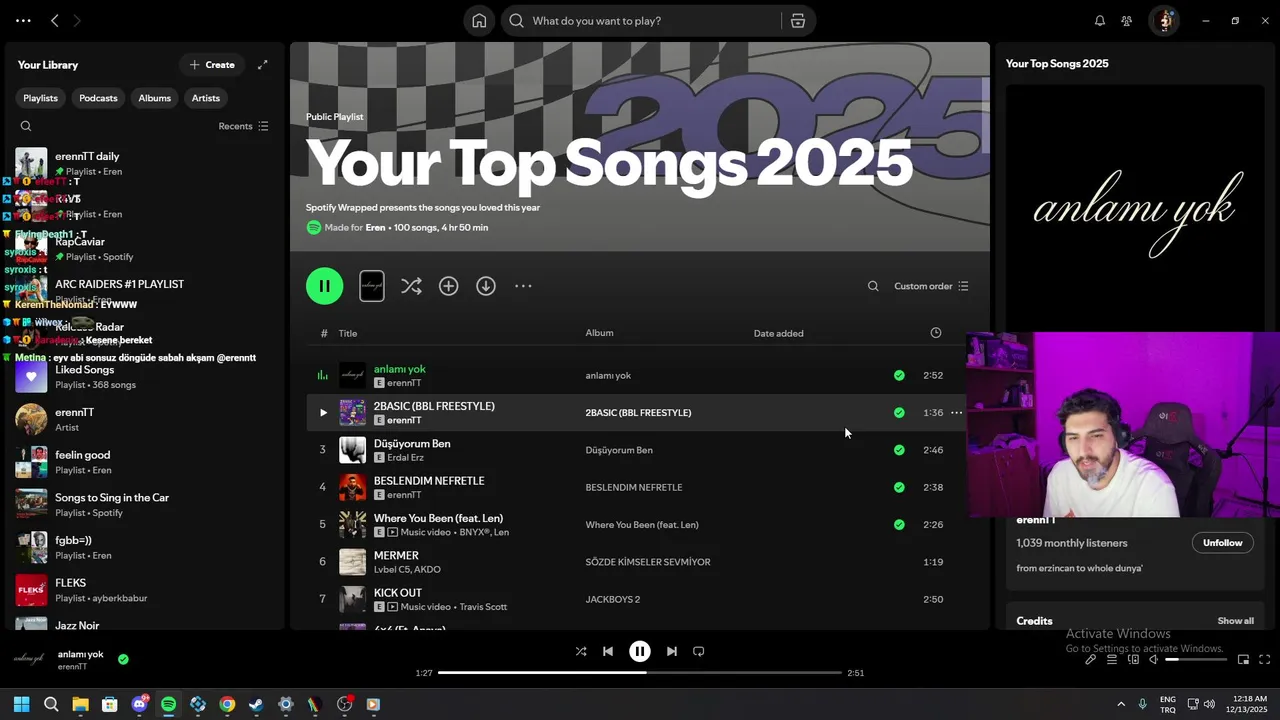Search in Your Library
The width and height of the screenshot is (1280, 720).
click(x=26, y=126)
